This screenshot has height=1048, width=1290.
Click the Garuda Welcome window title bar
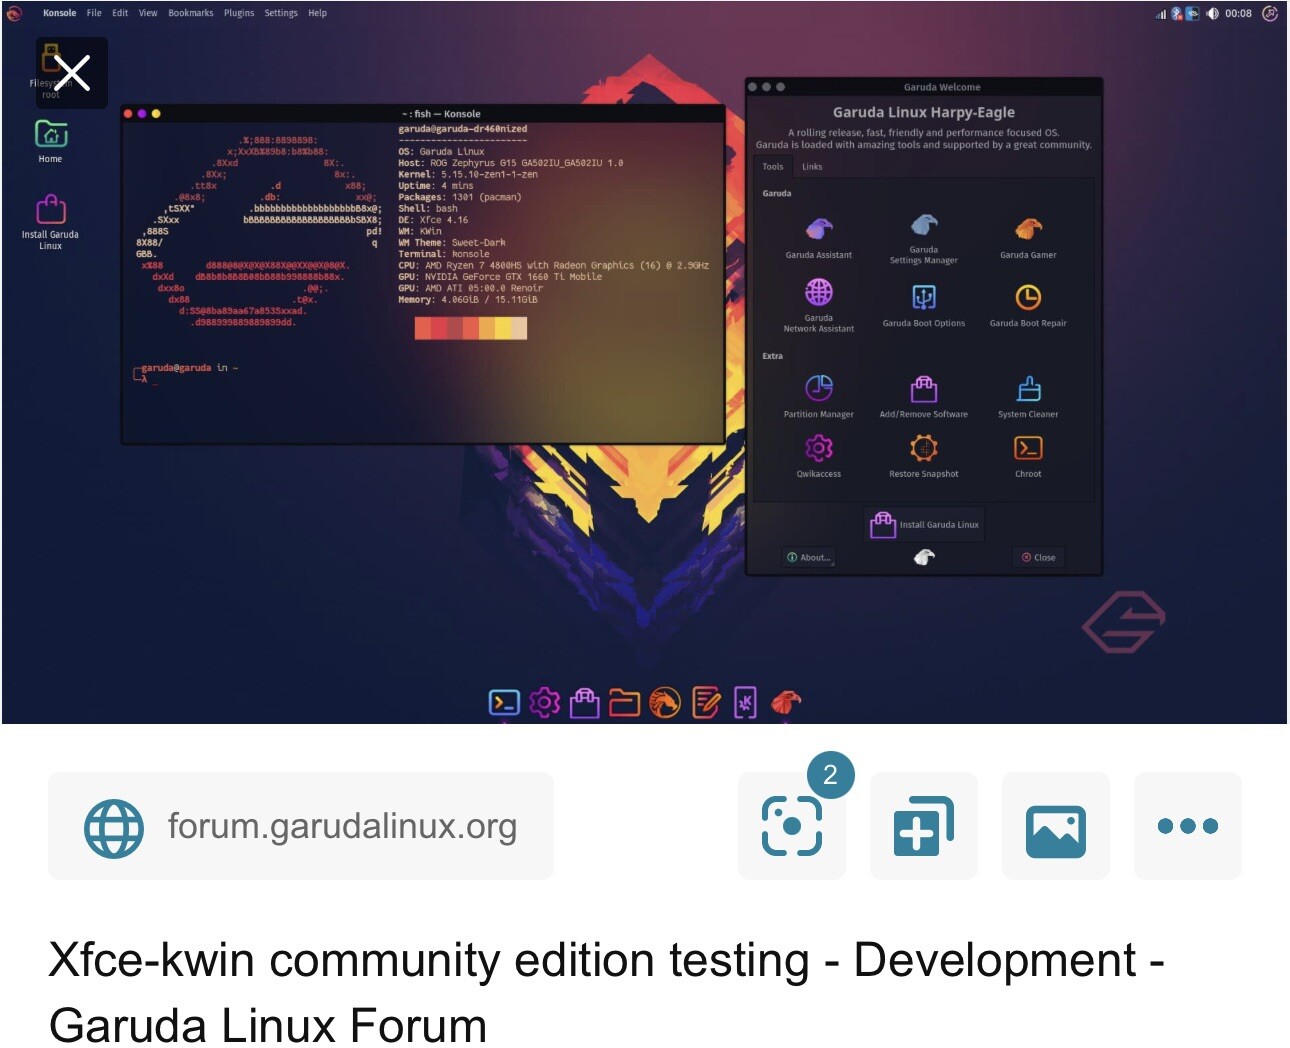click(924, 87)
